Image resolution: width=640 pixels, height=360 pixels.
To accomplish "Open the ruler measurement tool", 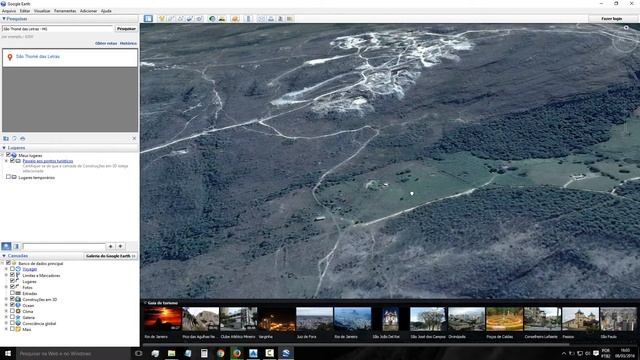I will 248,19.
